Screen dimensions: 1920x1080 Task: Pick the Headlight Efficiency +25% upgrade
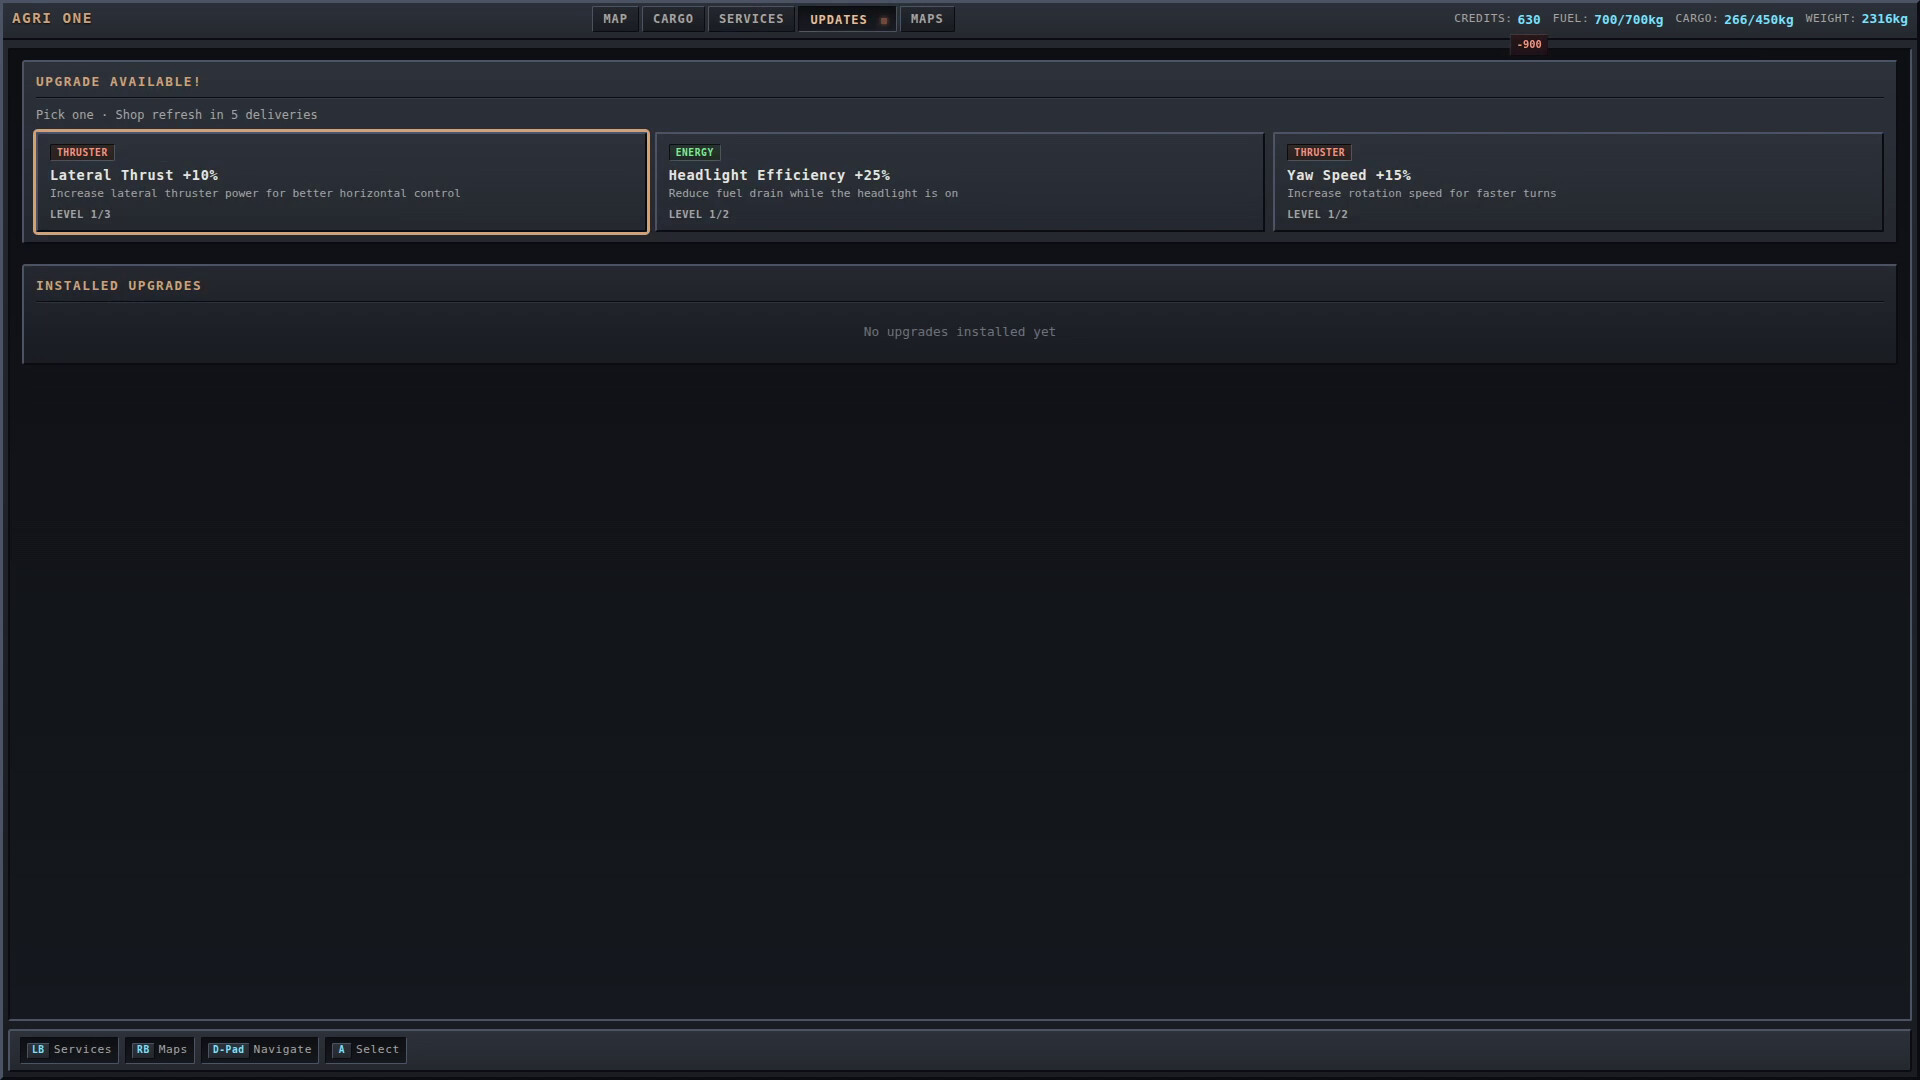959,182
